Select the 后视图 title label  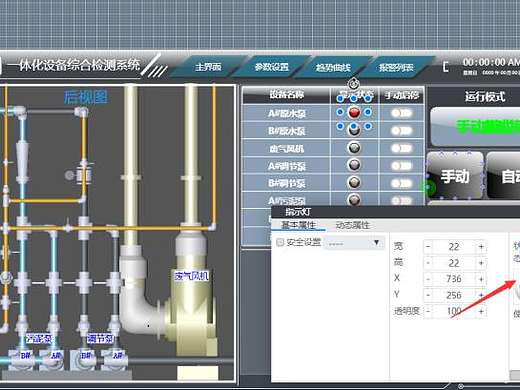(86, 97)
